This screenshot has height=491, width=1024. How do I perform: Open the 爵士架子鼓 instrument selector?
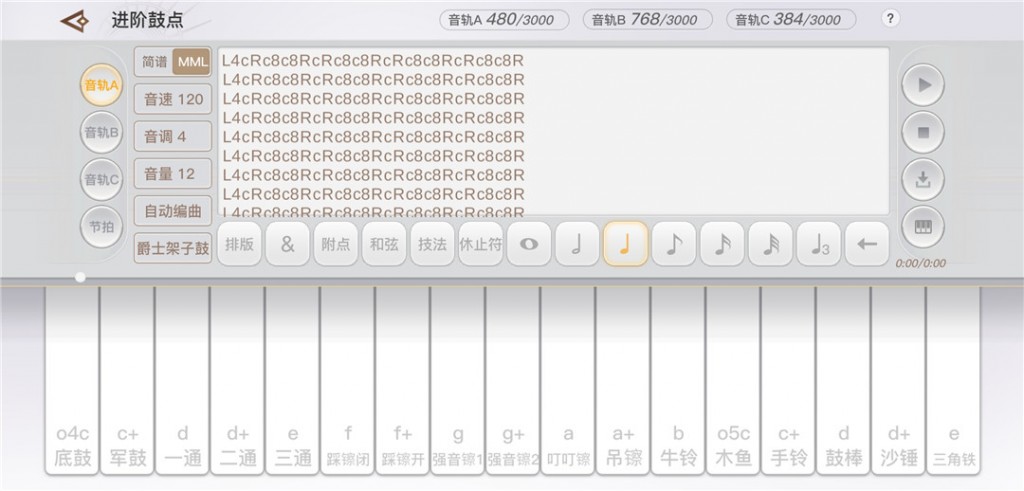(173, 248)
